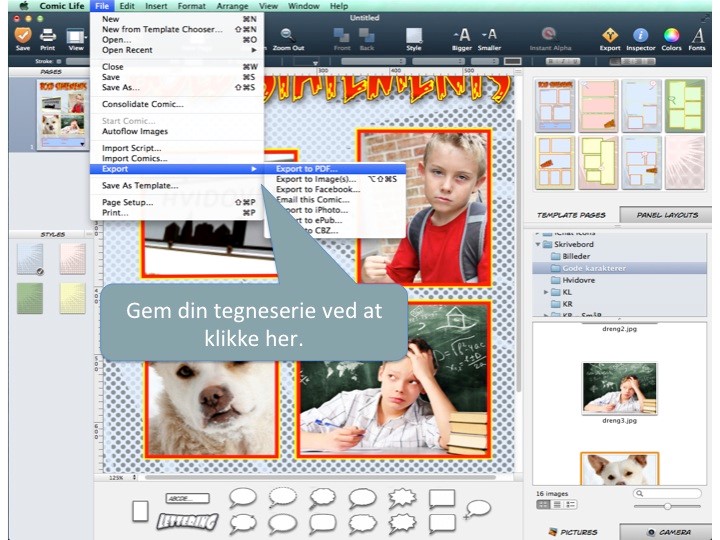Switch to Template Pages tab
Viewport: 720px width, 540px height.
tap(571, 215)
